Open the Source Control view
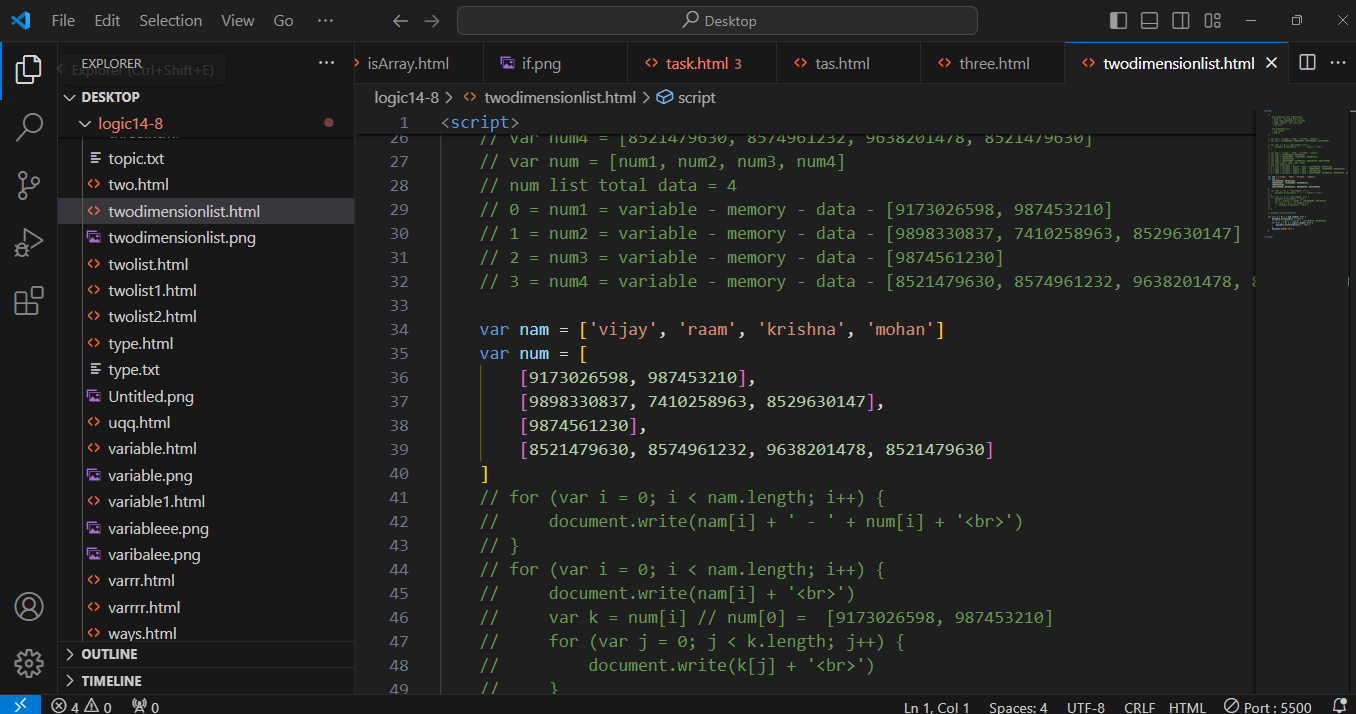This screenshot has width=1356, height=714. click(29, 185)
